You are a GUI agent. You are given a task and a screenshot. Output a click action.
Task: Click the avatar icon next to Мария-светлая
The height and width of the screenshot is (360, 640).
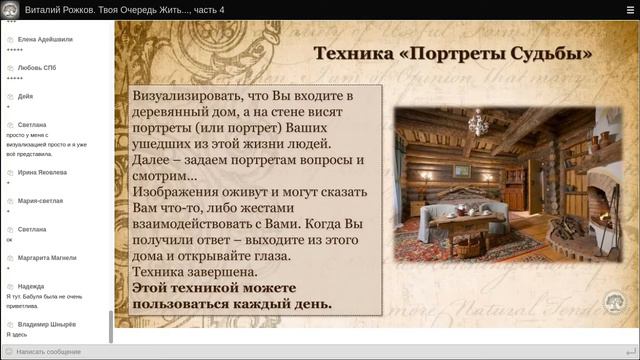click(x=10, y=201)
